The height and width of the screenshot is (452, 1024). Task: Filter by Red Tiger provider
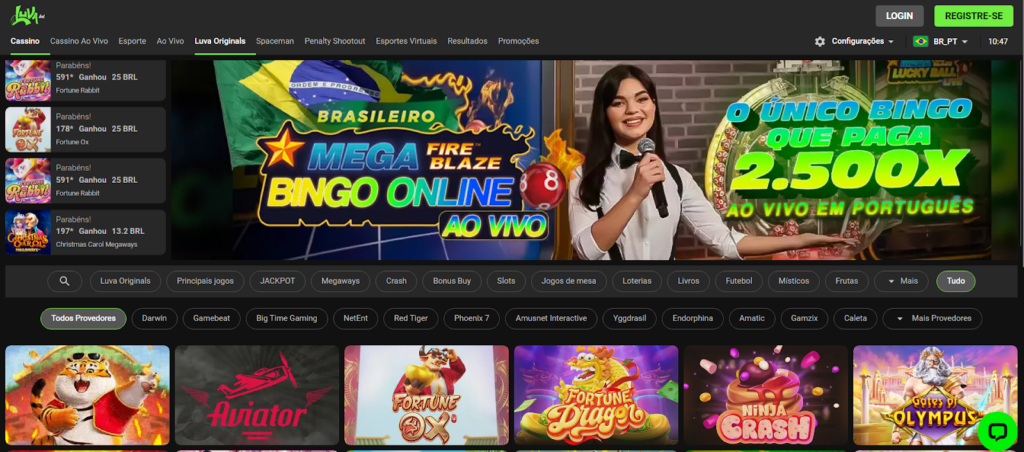tap(411, 318)
